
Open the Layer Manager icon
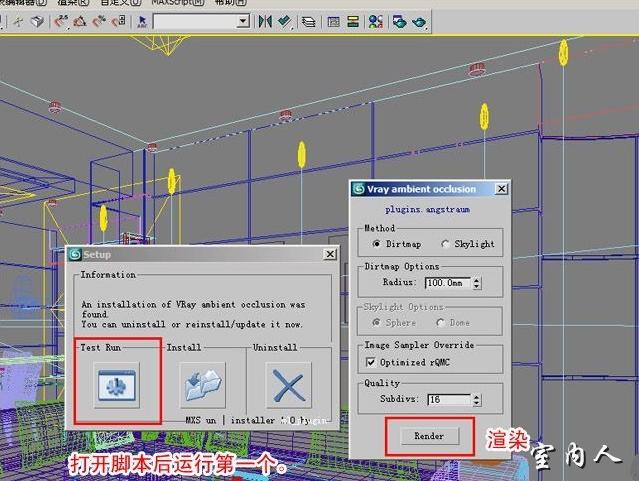coord(308,21)
